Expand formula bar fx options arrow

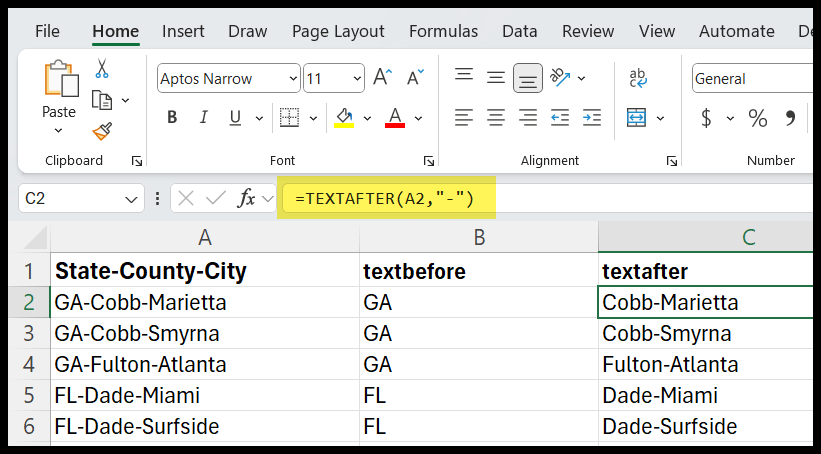(268, 198)
